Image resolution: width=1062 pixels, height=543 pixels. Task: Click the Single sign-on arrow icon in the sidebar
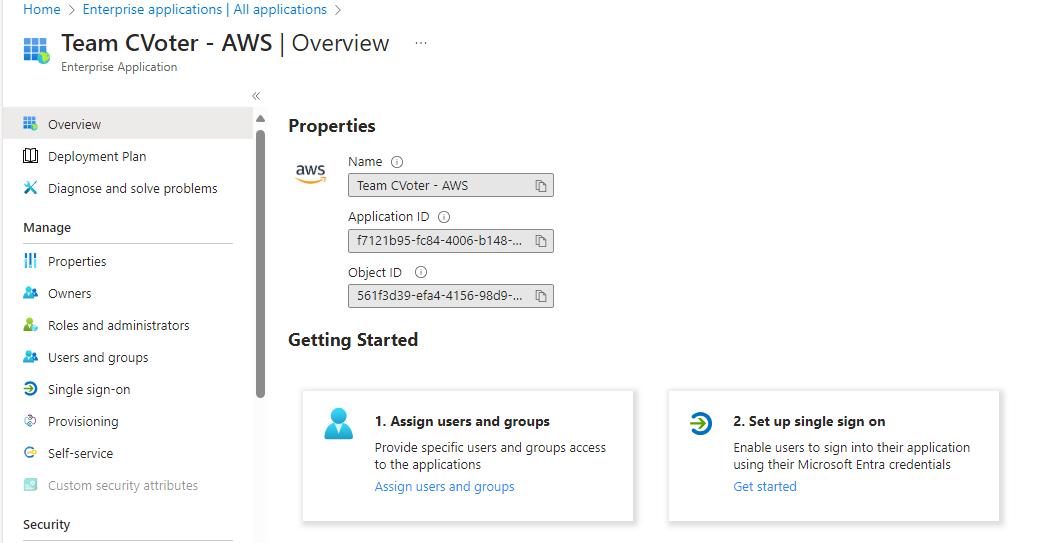pyautogui.click(x=30, y=389)
